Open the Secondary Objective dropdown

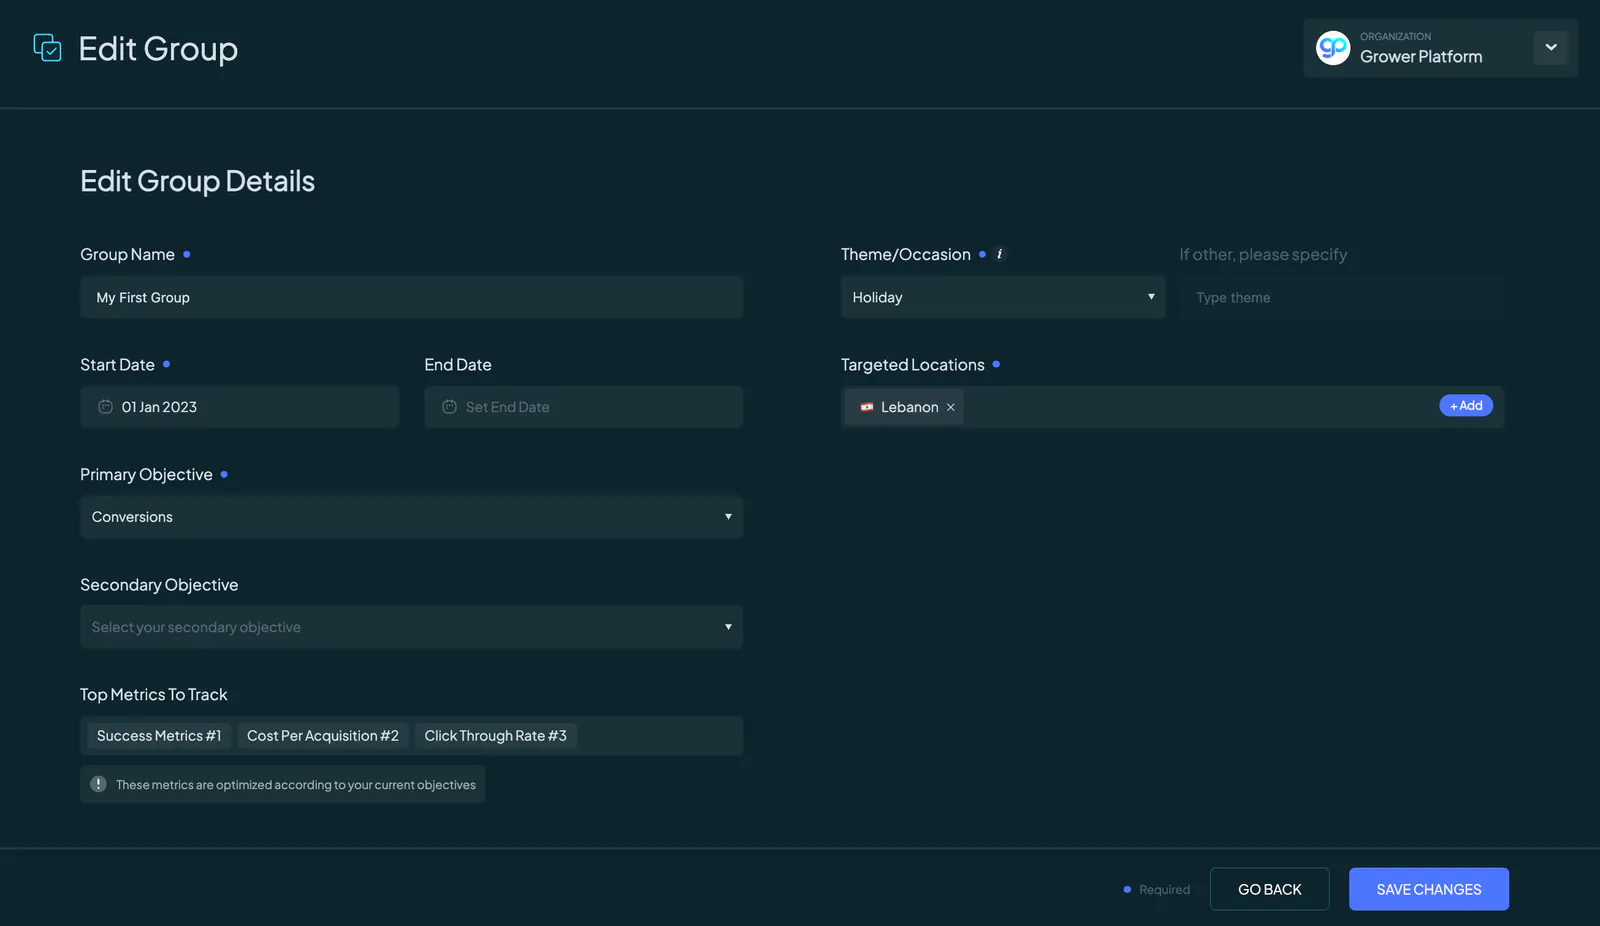click(411, 627)
